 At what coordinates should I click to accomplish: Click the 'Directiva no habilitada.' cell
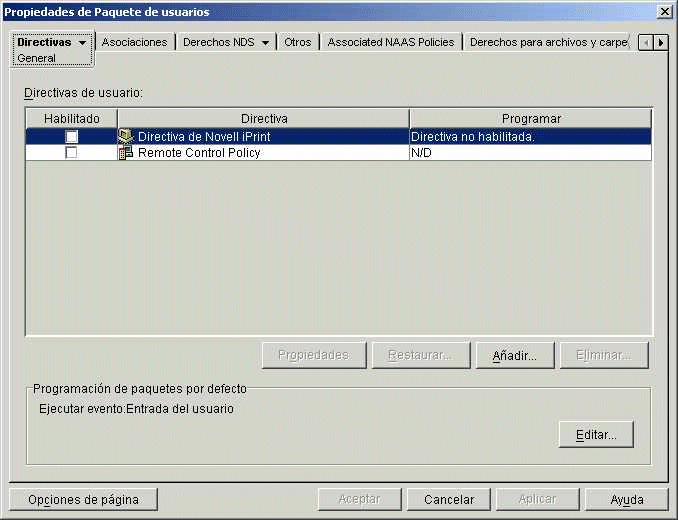click(530, 137)
